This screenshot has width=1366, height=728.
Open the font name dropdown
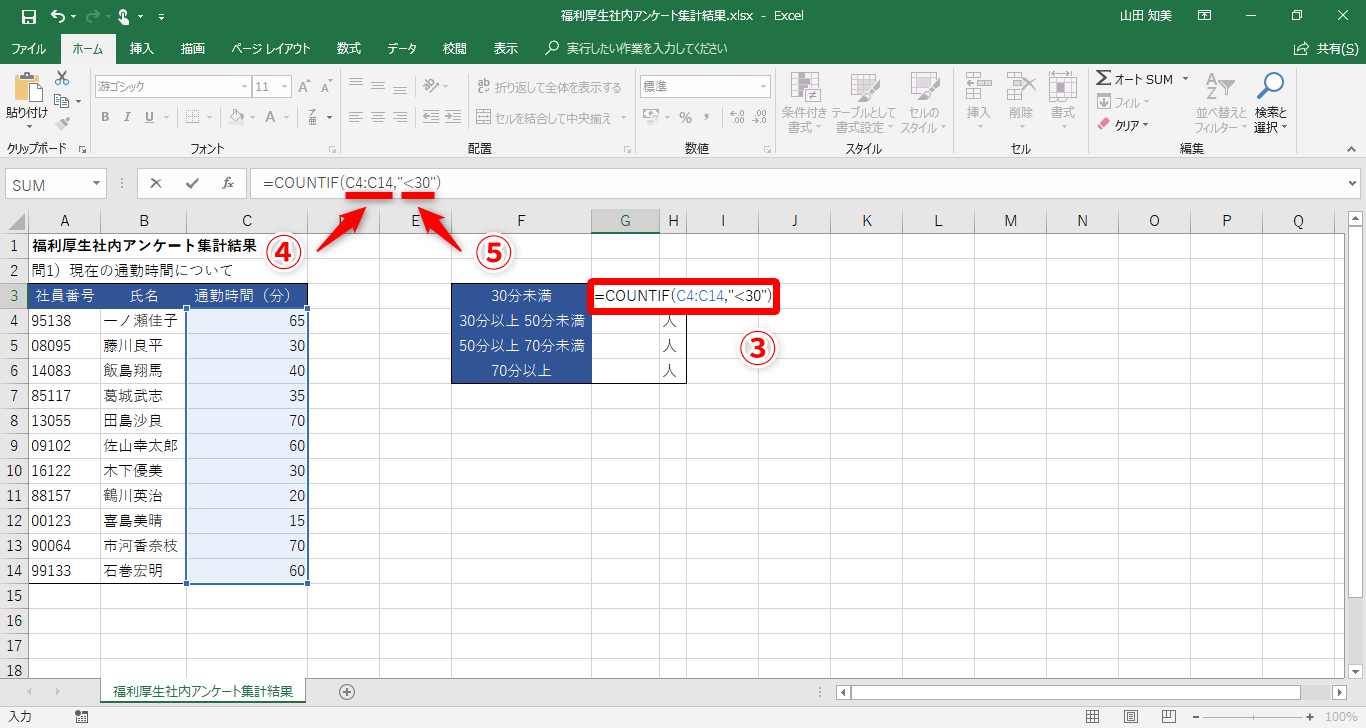click(242, 87)
